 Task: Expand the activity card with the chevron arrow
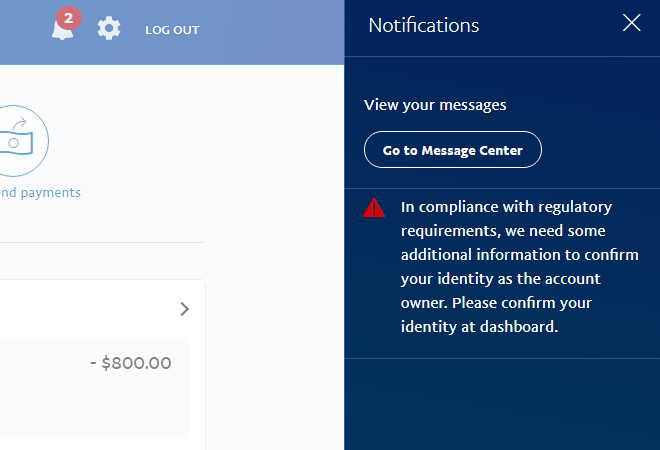coord(184,309)
